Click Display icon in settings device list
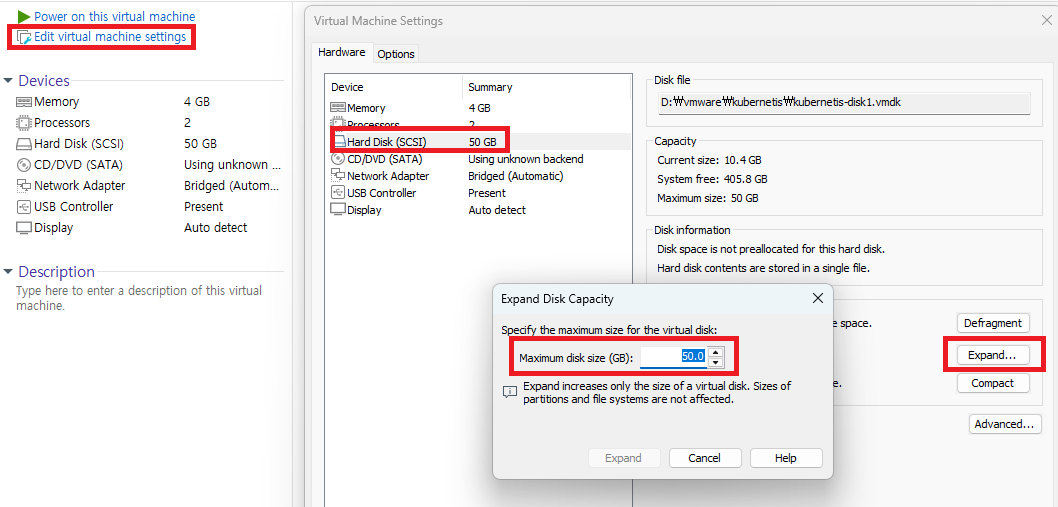1058x507 pixels. coord(338,209)
